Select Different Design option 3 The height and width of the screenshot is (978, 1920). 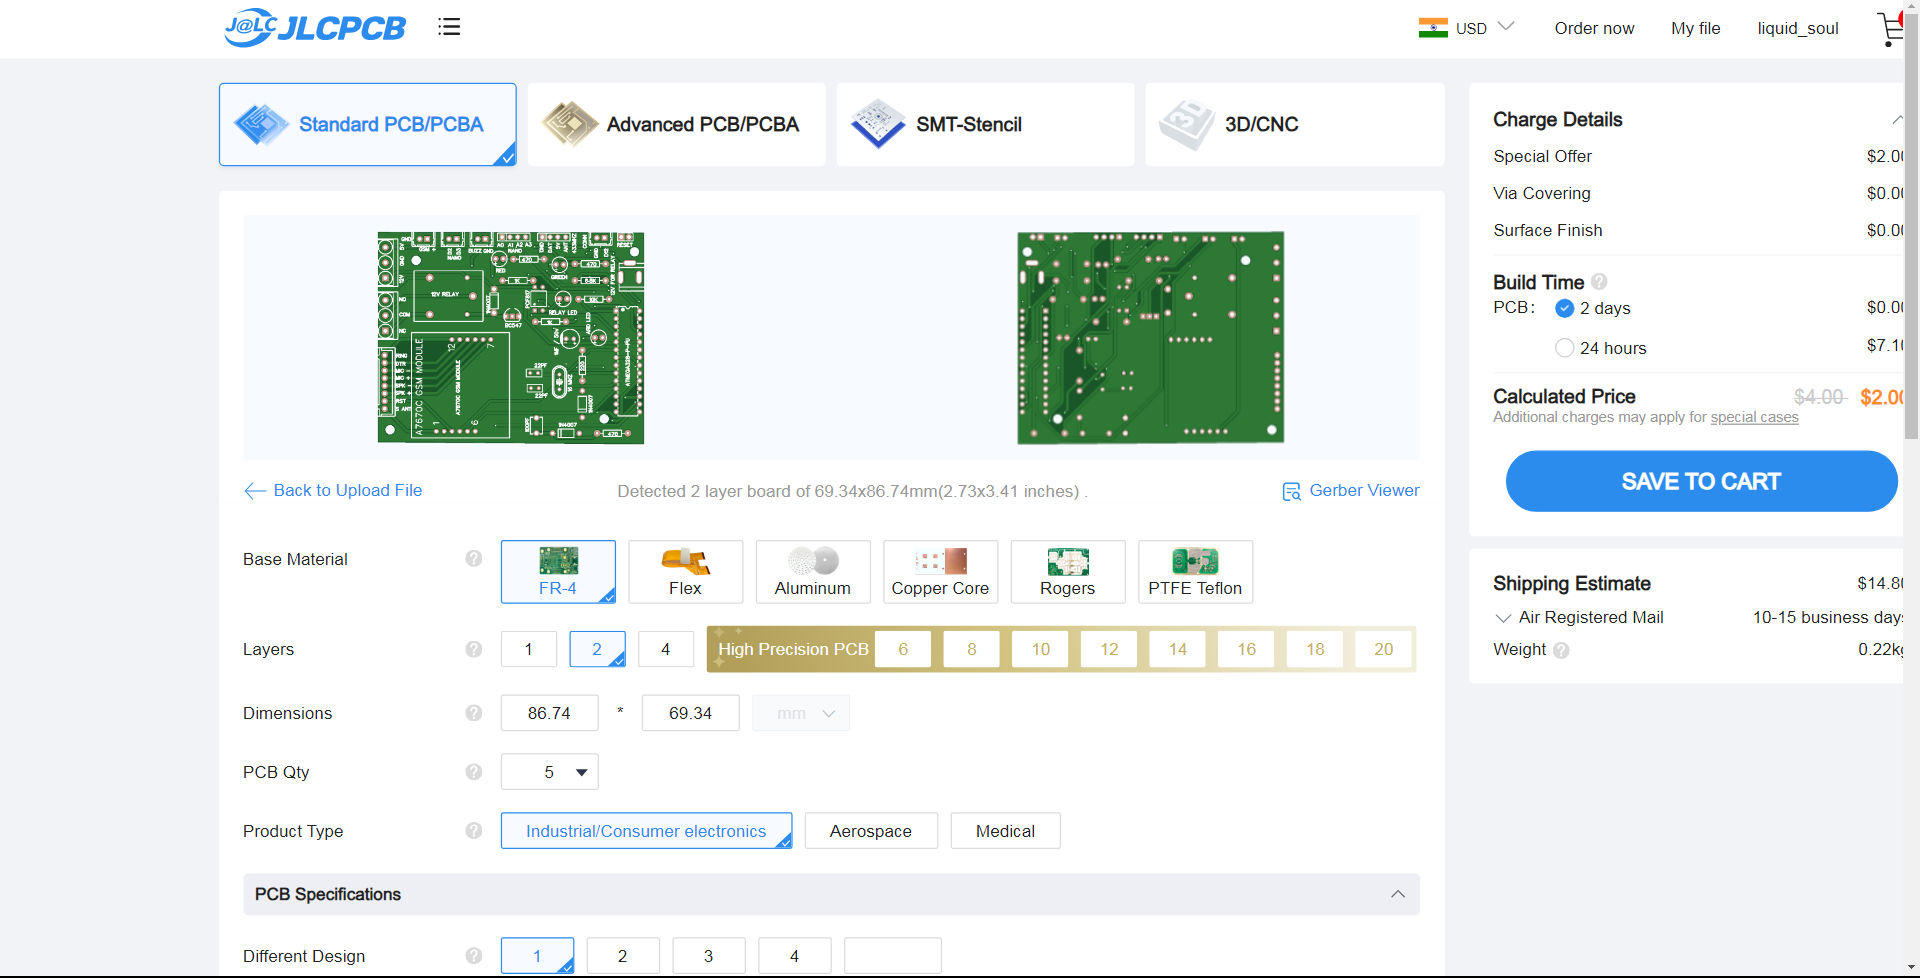coord(709,956)
